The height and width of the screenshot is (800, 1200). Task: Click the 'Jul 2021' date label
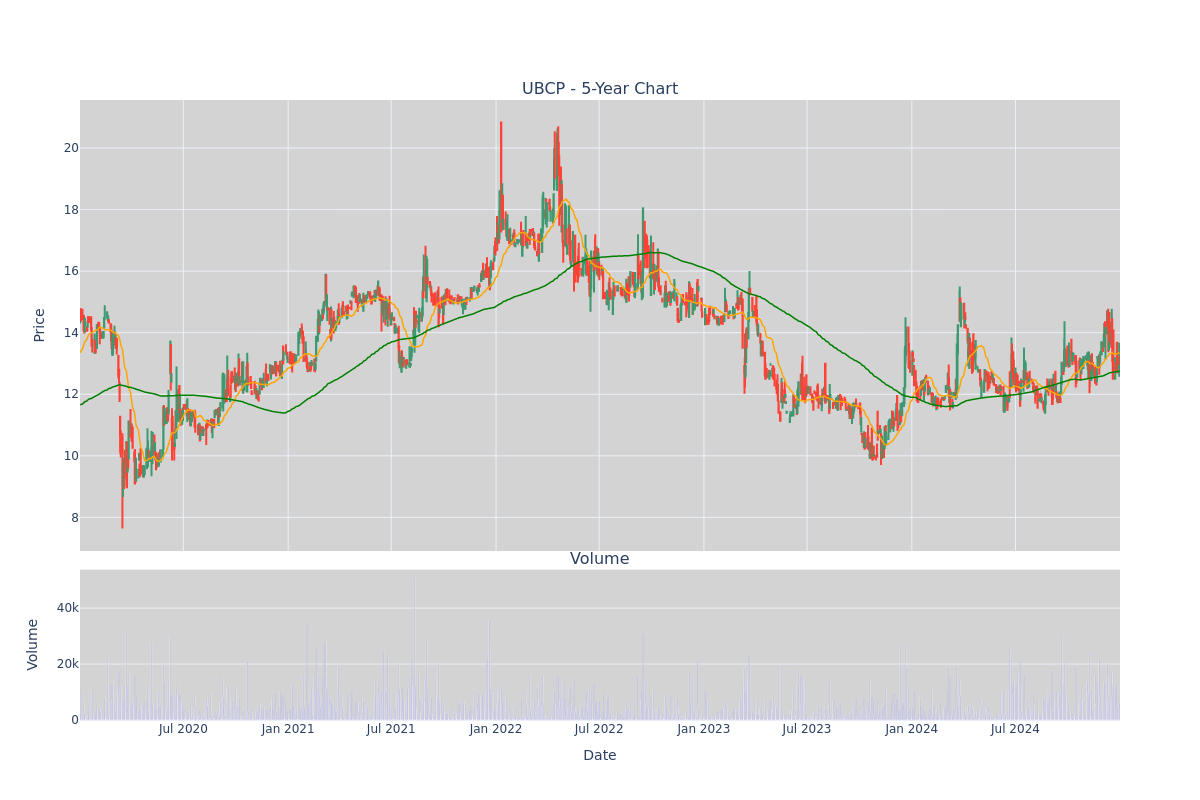point(391,729)
